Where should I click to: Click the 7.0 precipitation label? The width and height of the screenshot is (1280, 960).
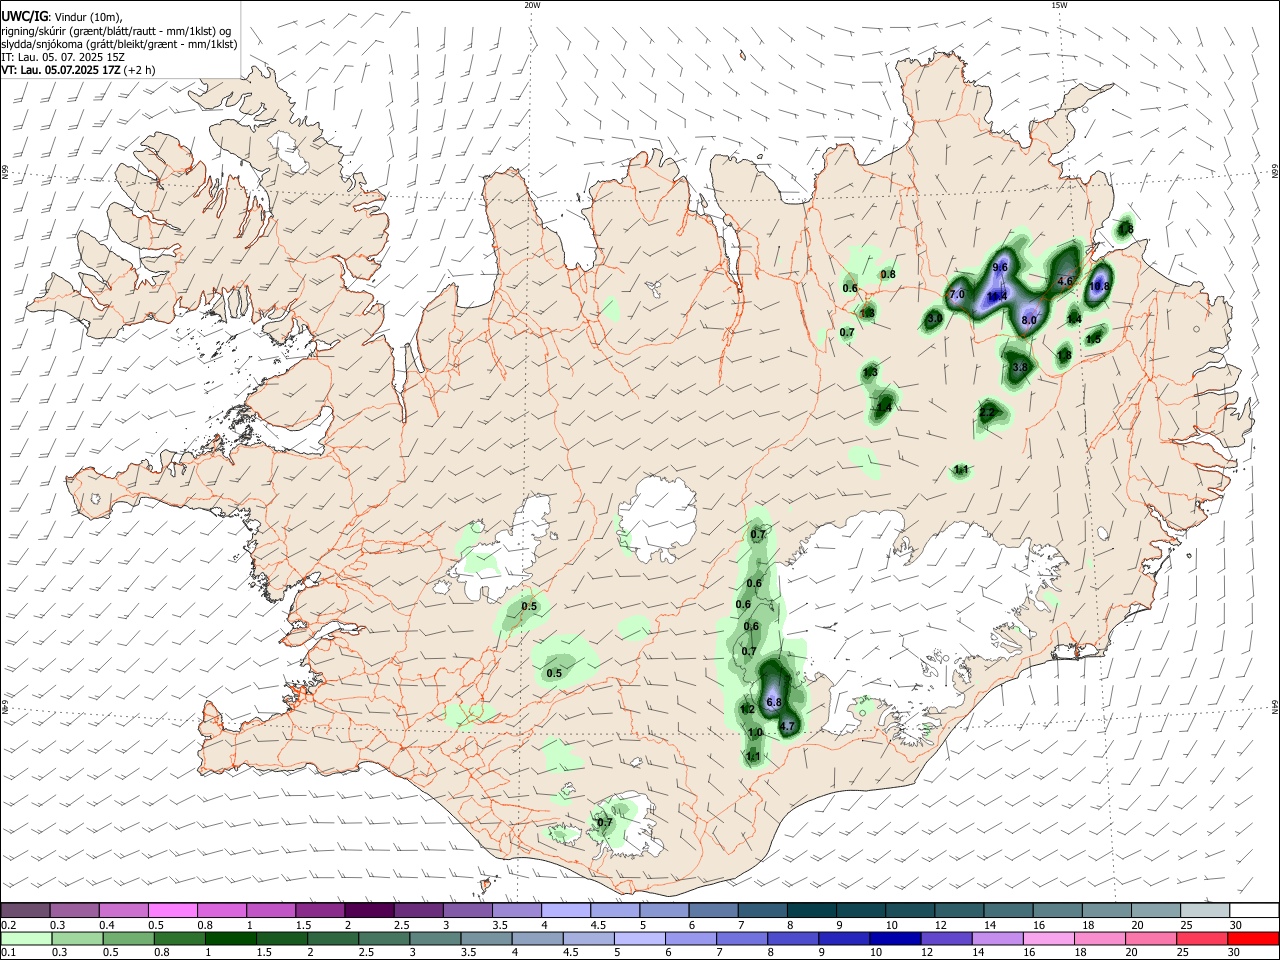957,295
